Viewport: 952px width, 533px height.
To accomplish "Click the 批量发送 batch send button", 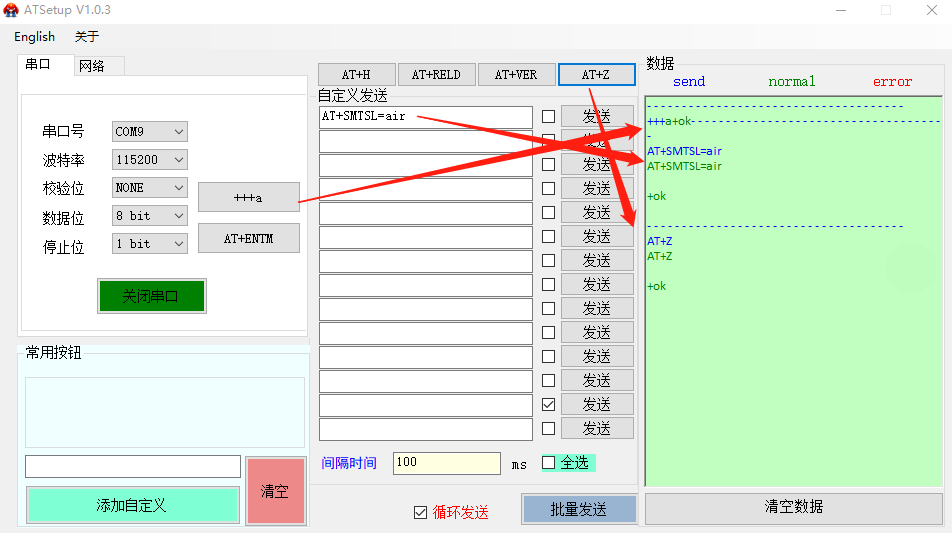I will point(579,509).
